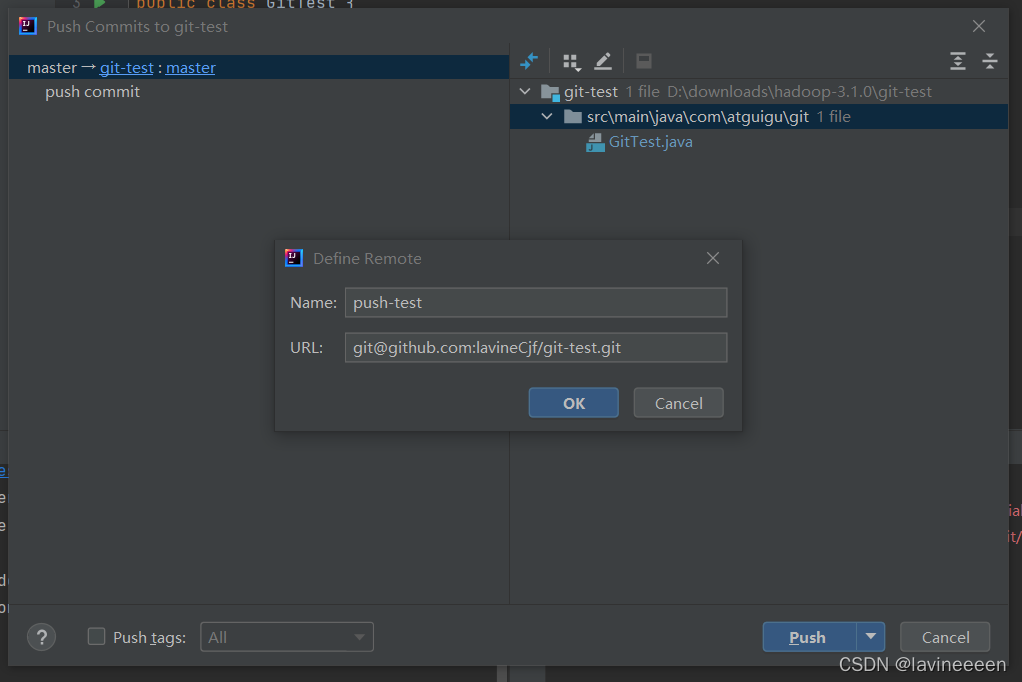Click IntelliJ logo in Define Remote title

tap(294, 258)
